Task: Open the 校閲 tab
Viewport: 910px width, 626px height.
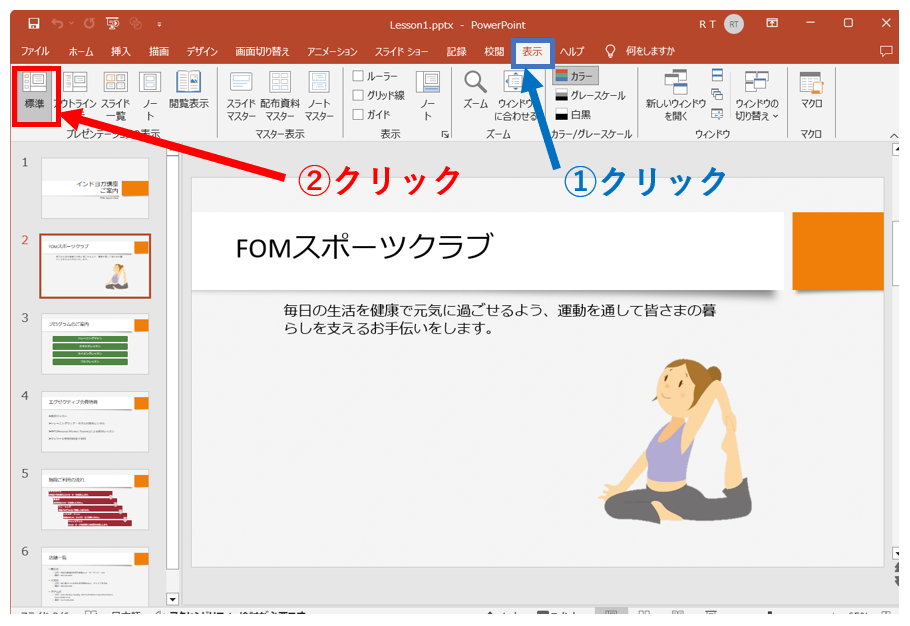Action: click(494, 51)
